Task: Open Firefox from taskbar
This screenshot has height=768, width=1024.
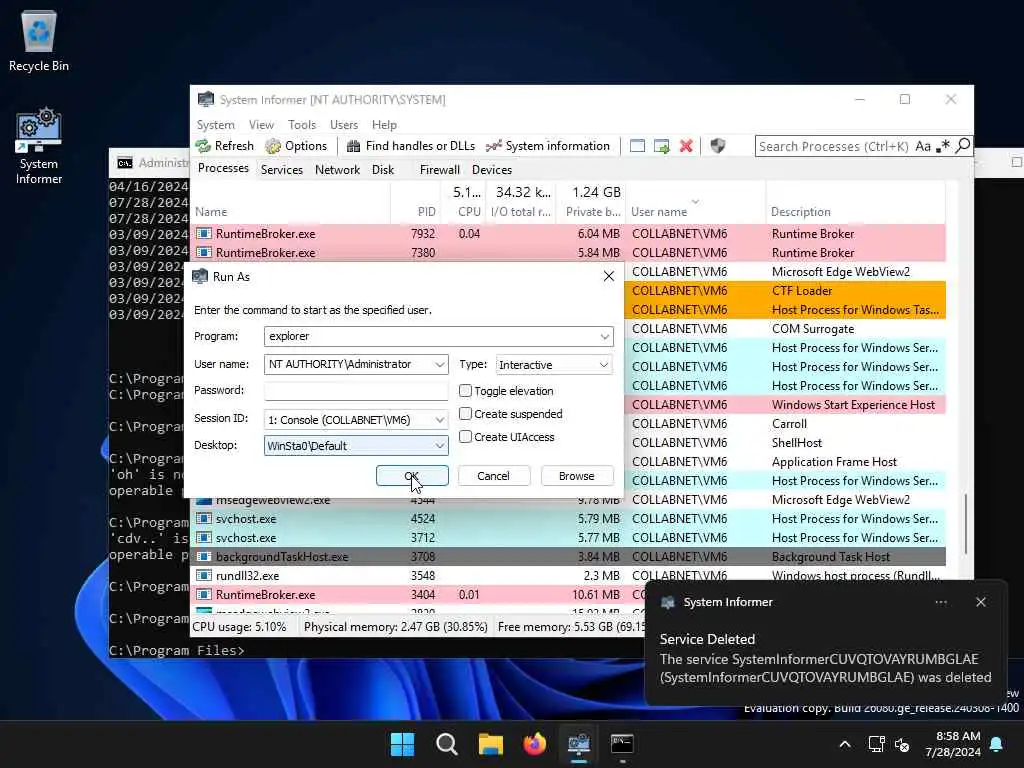Action: point(534,744)
